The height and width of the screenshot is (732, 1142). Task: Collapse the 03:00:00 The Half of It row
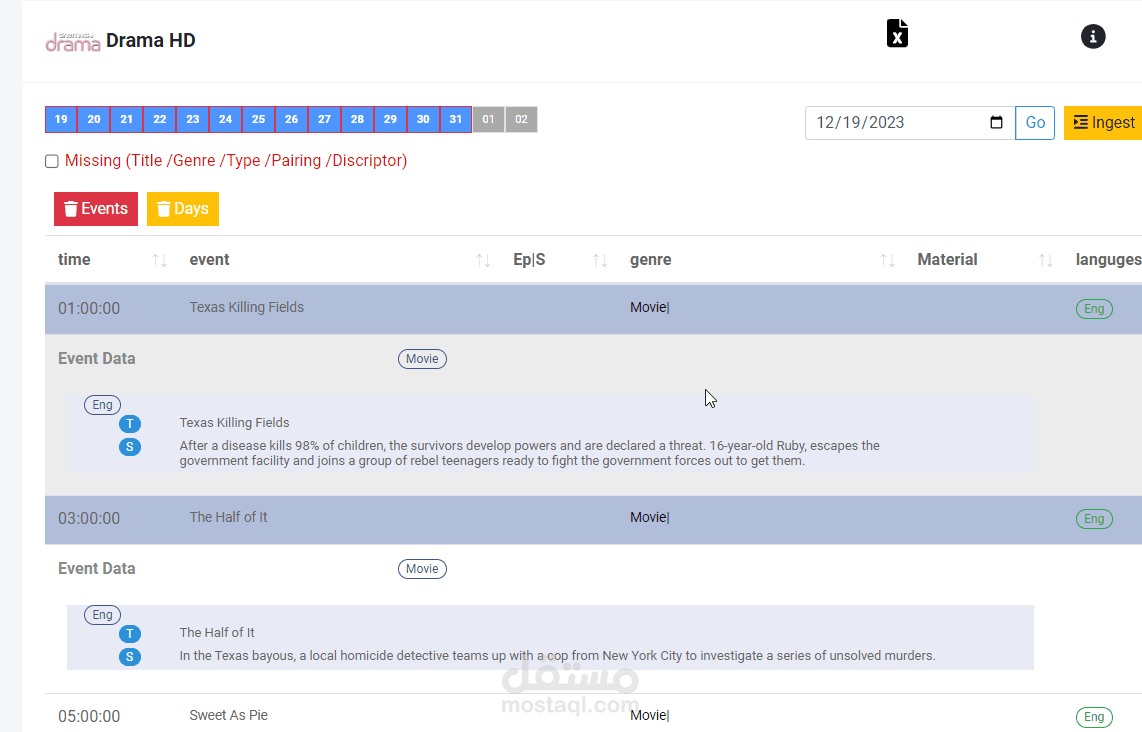click(593, 519)
